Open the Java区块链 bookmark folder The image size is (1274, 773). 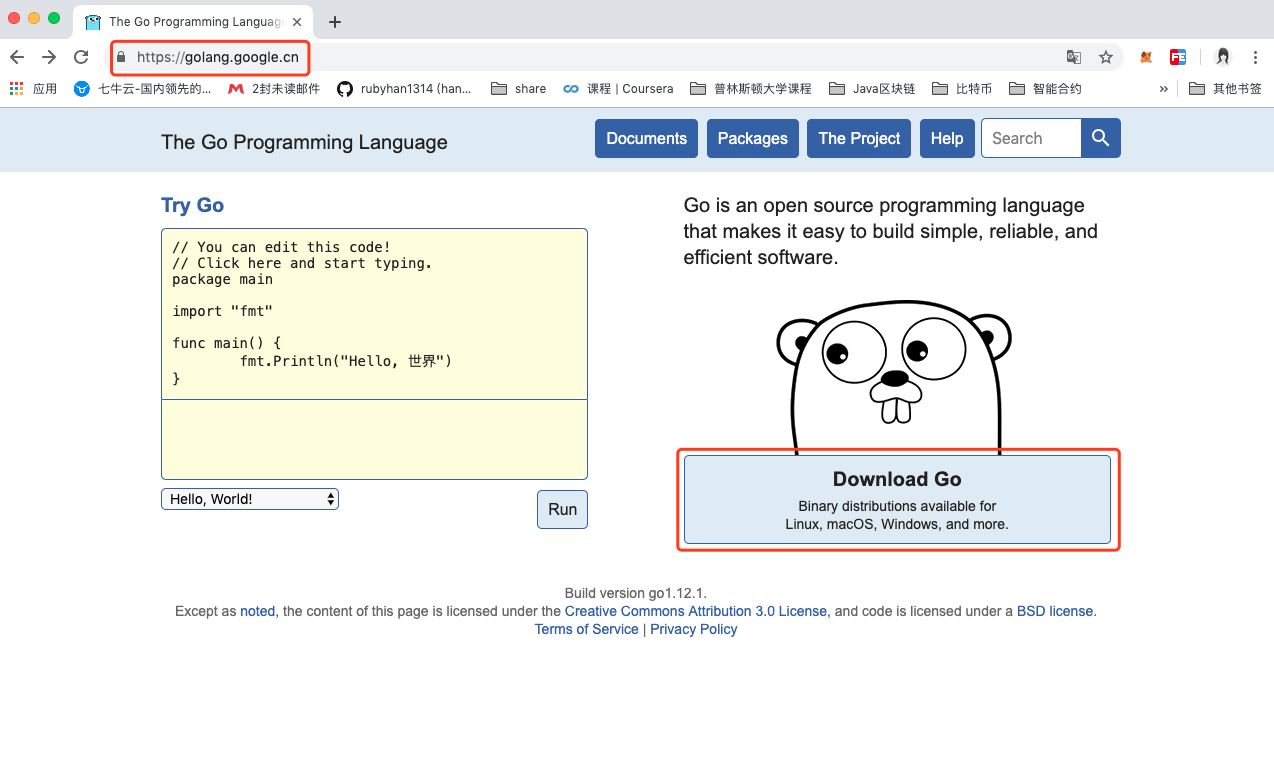point(872,89)
